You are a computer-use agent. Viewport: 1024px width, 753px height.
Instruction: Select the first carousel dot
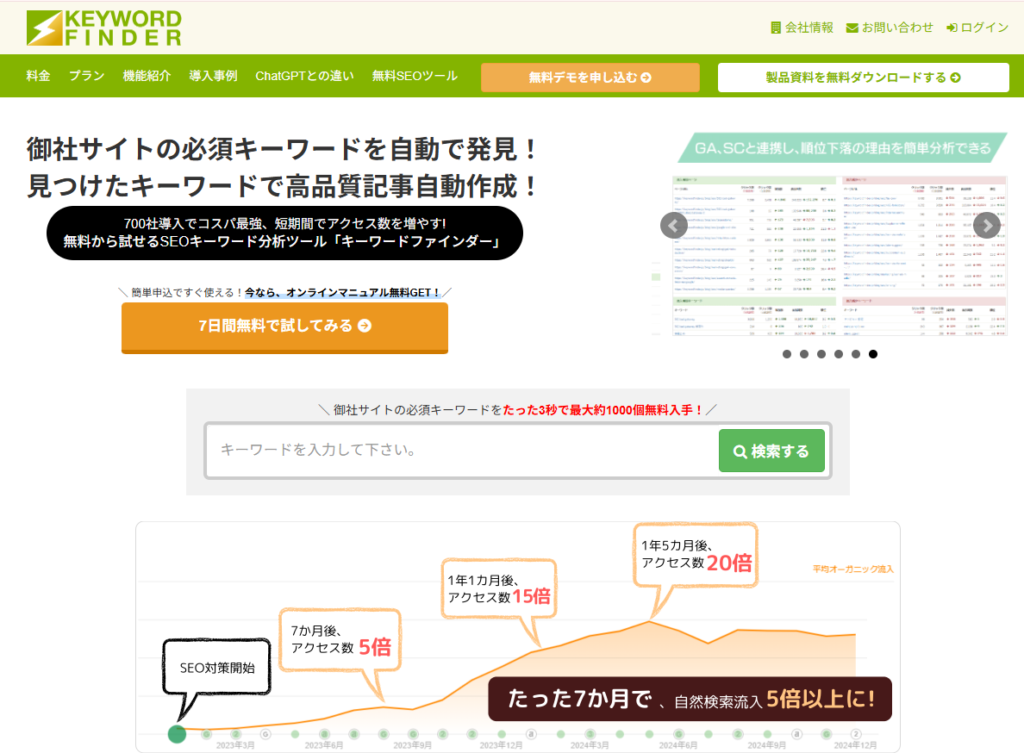(787, 354)
